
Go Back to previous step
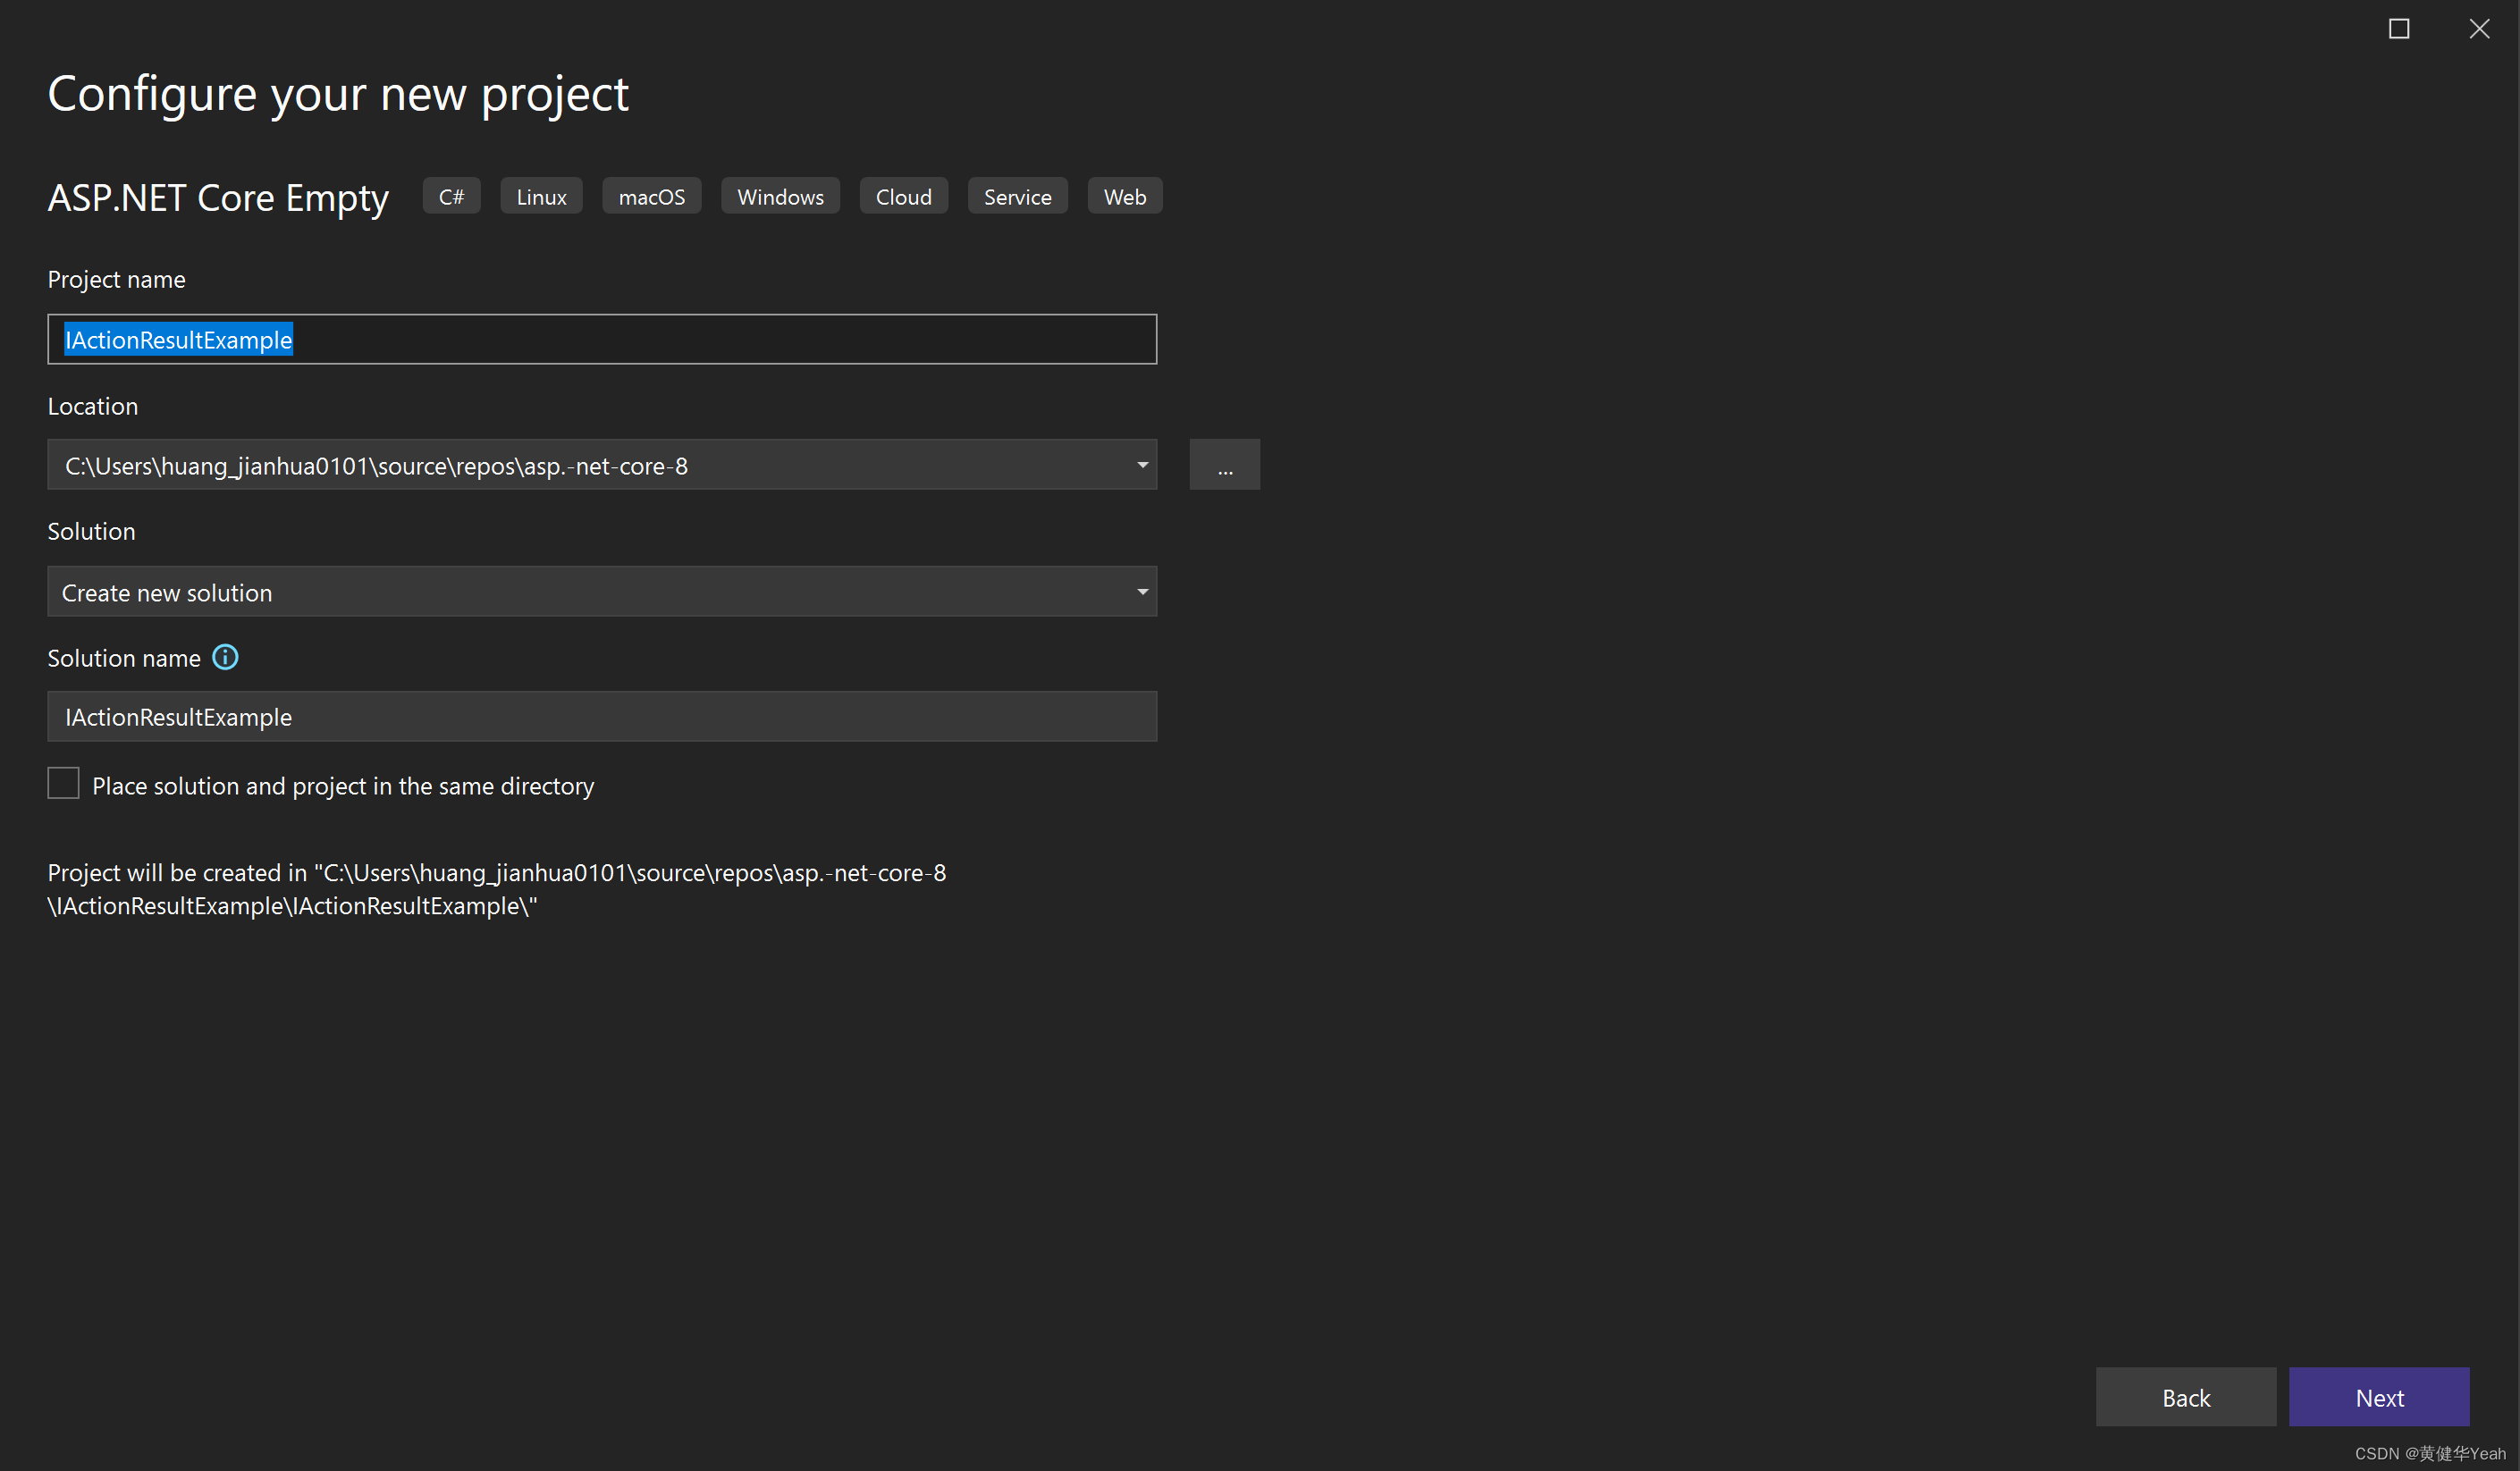2185,1397
